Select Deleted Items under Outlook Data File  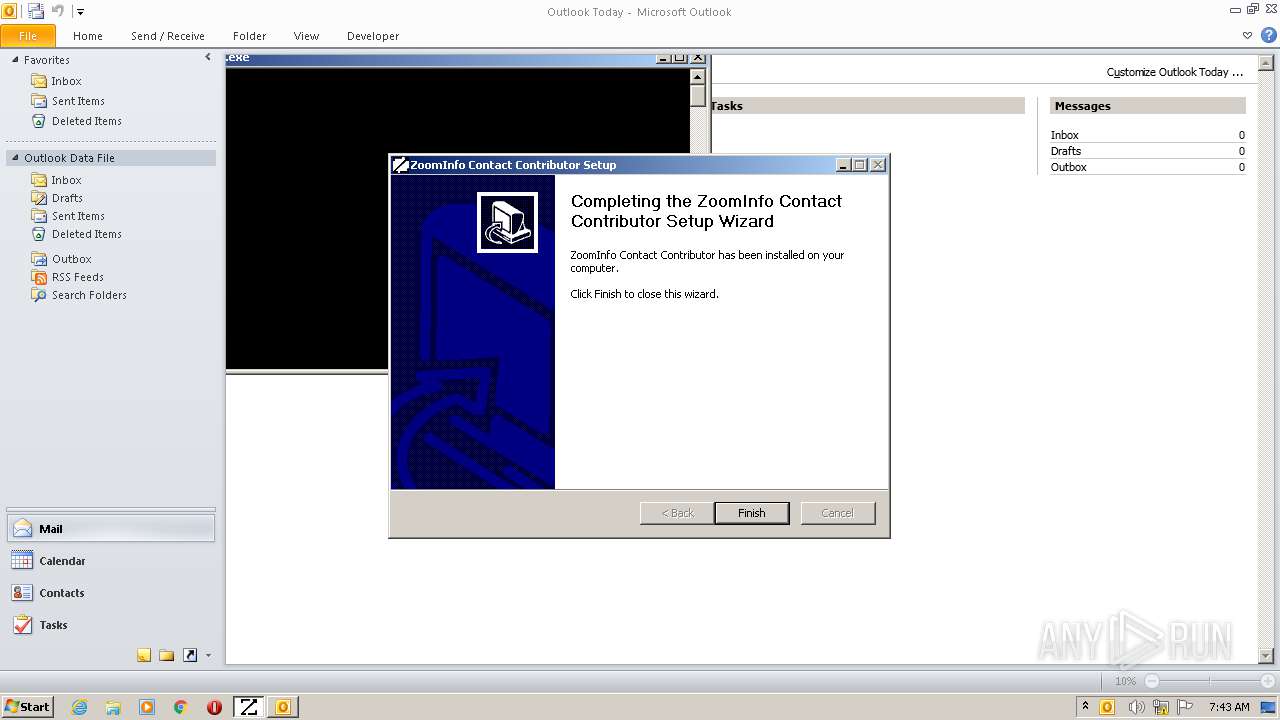(x=86, y=234)
